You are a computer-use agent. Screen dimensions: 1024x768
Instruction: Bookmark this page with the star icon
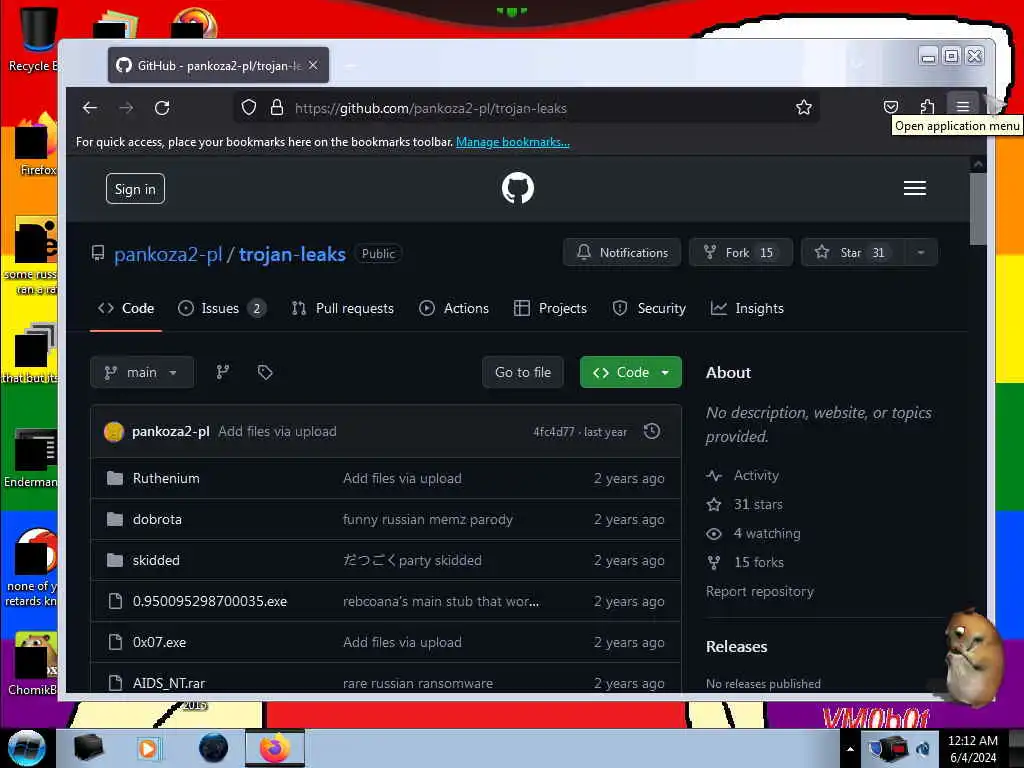pos(804,107)
